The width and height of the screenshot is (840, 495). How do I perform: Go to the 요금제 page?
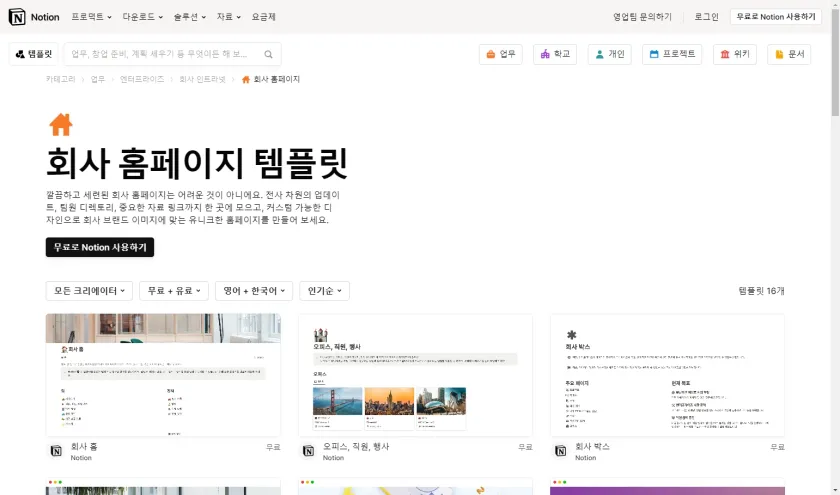(264, 17)
